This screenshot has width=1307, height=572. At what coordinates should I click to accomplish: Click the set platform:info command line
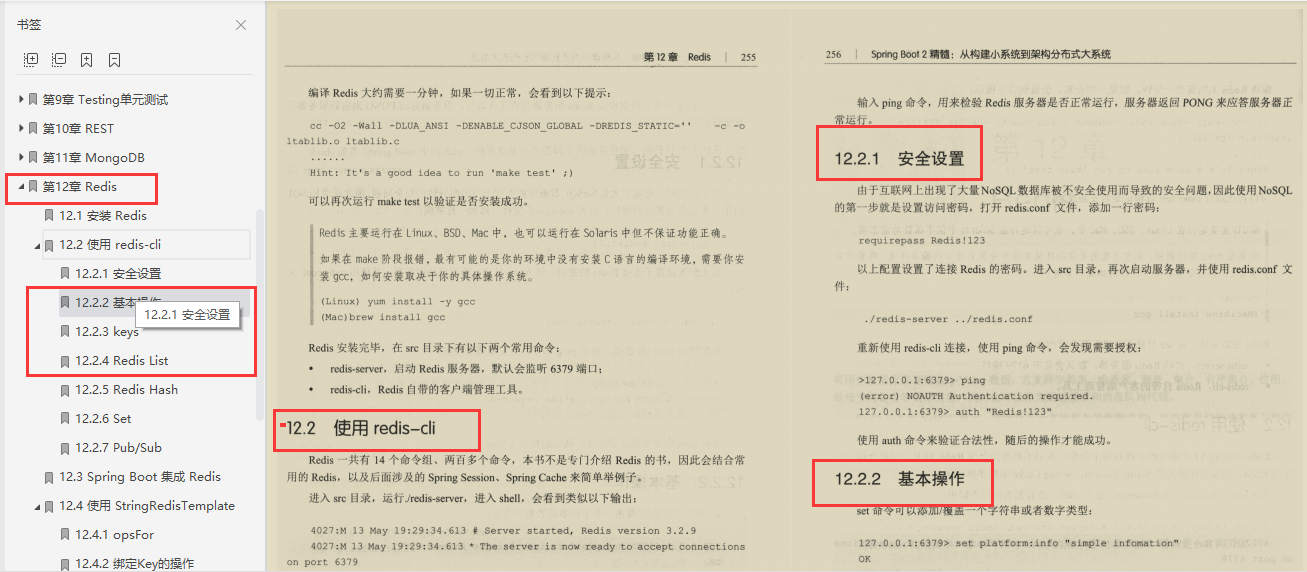click(1019, 543)
